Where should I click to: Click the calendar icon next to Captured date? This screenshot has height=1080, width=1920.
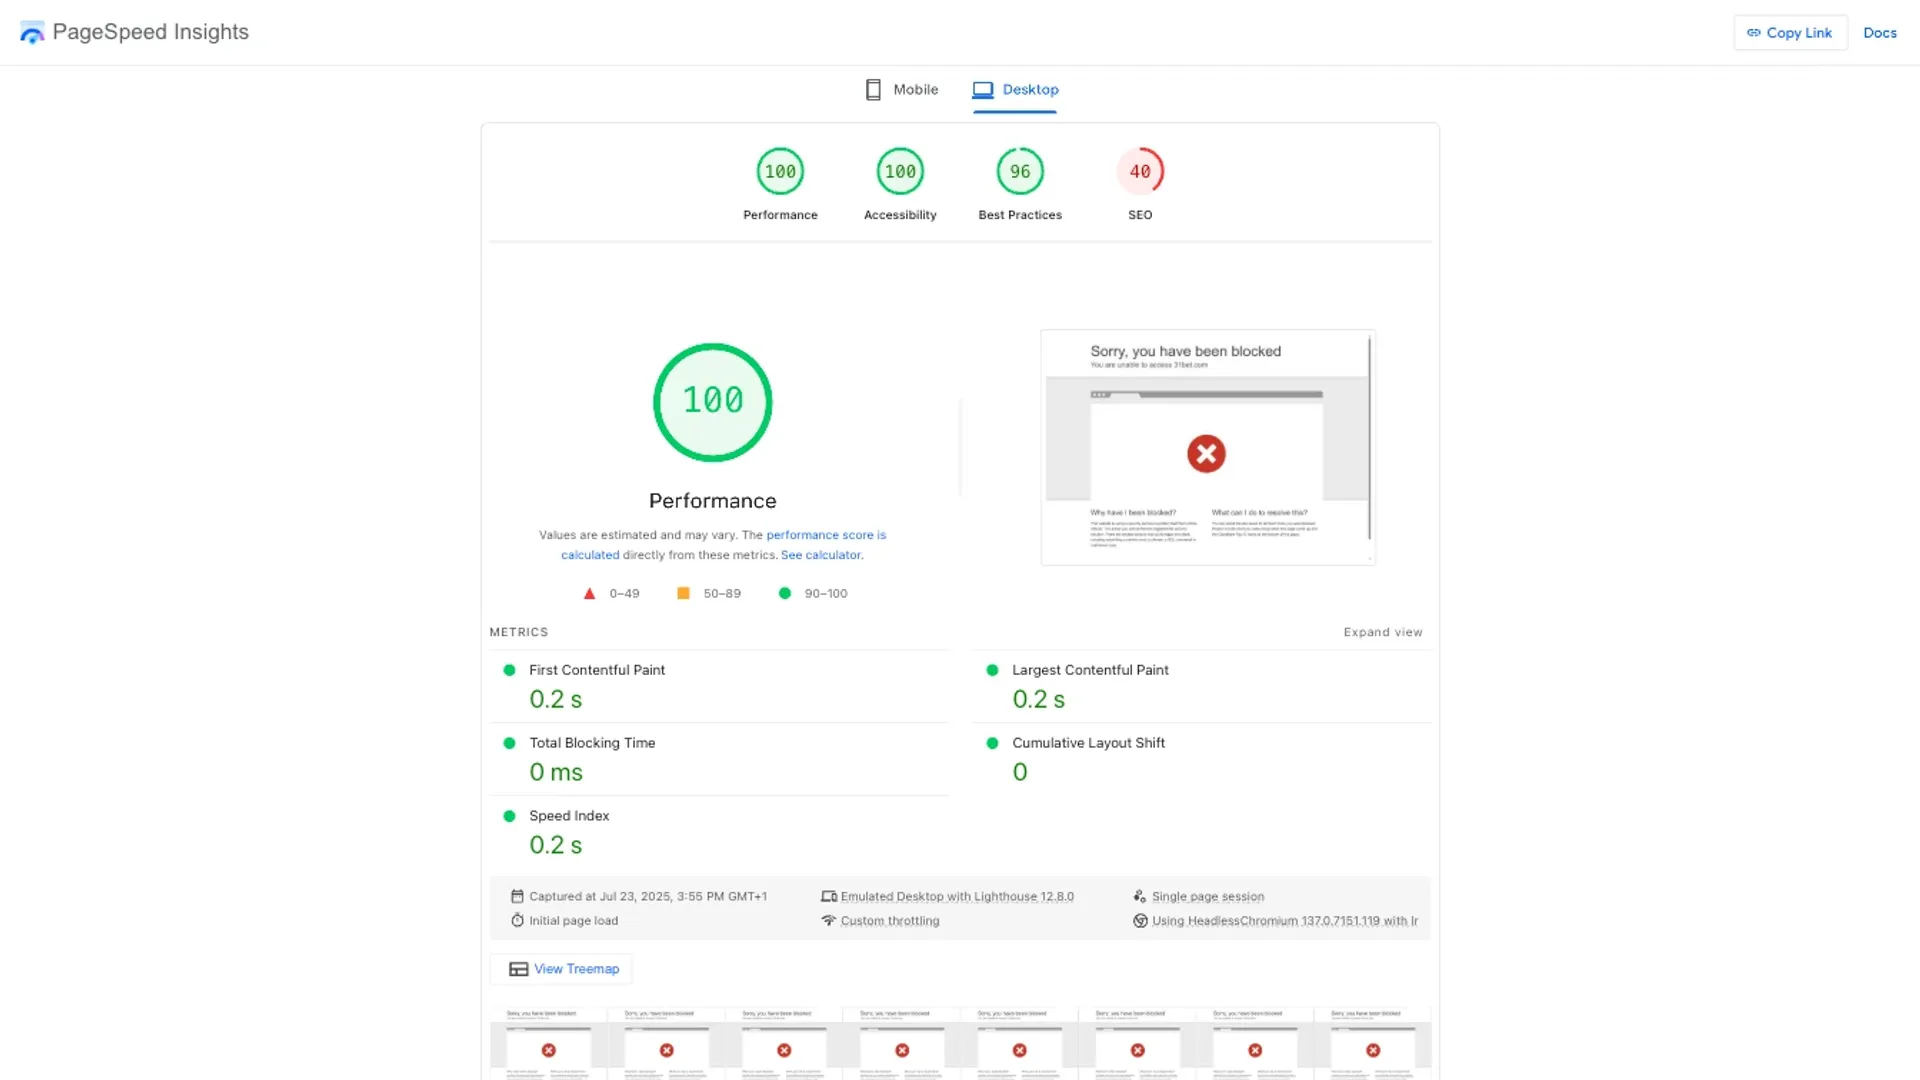[517, 896]
